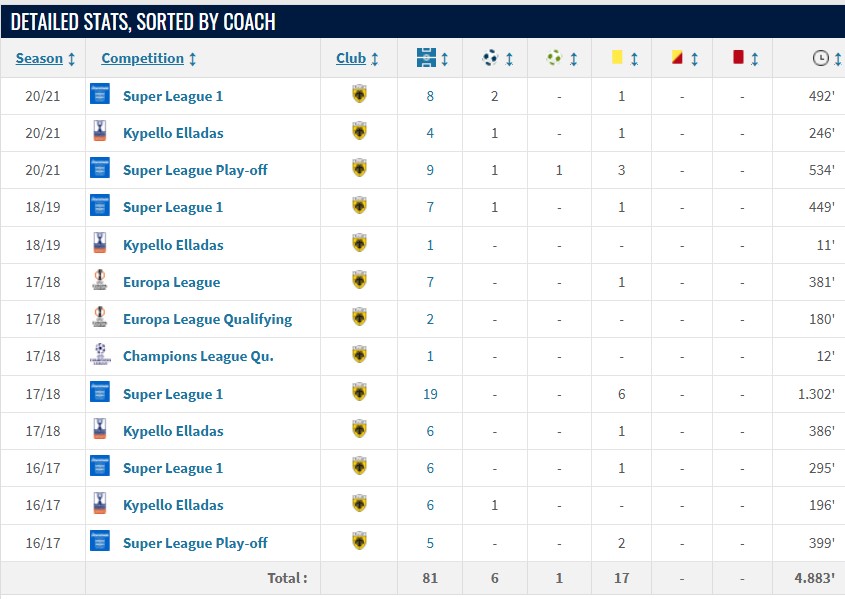The width and height of the screenshot is (845, 599).
Task: Click the assists header icon
Action: click(x=554, y=59)
